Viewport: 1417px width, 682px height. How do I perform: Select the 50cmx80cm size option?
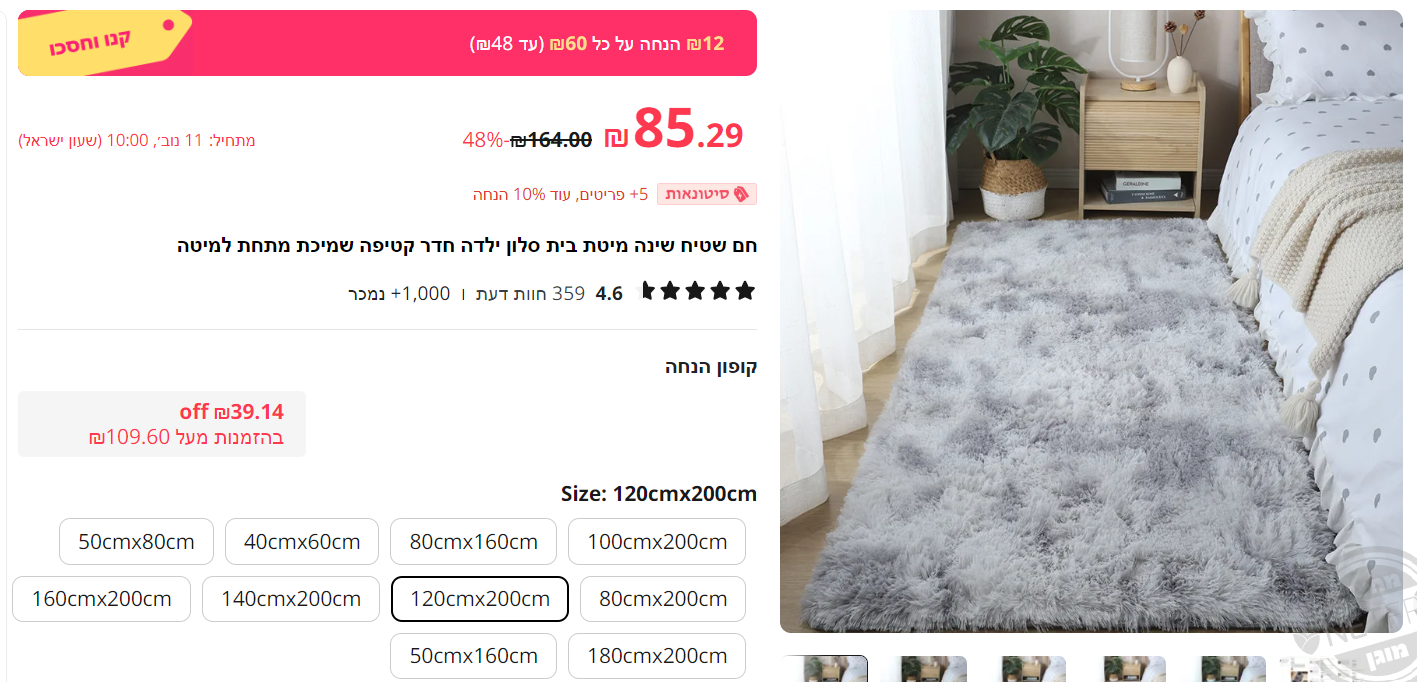[136, 542]
